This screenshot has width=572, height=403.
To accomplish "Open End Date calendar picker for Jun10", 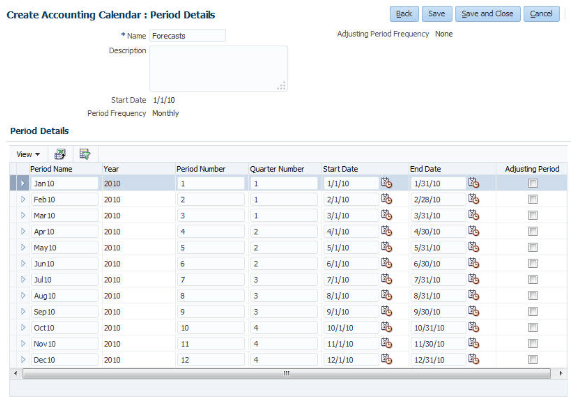I will pos(474,263).
